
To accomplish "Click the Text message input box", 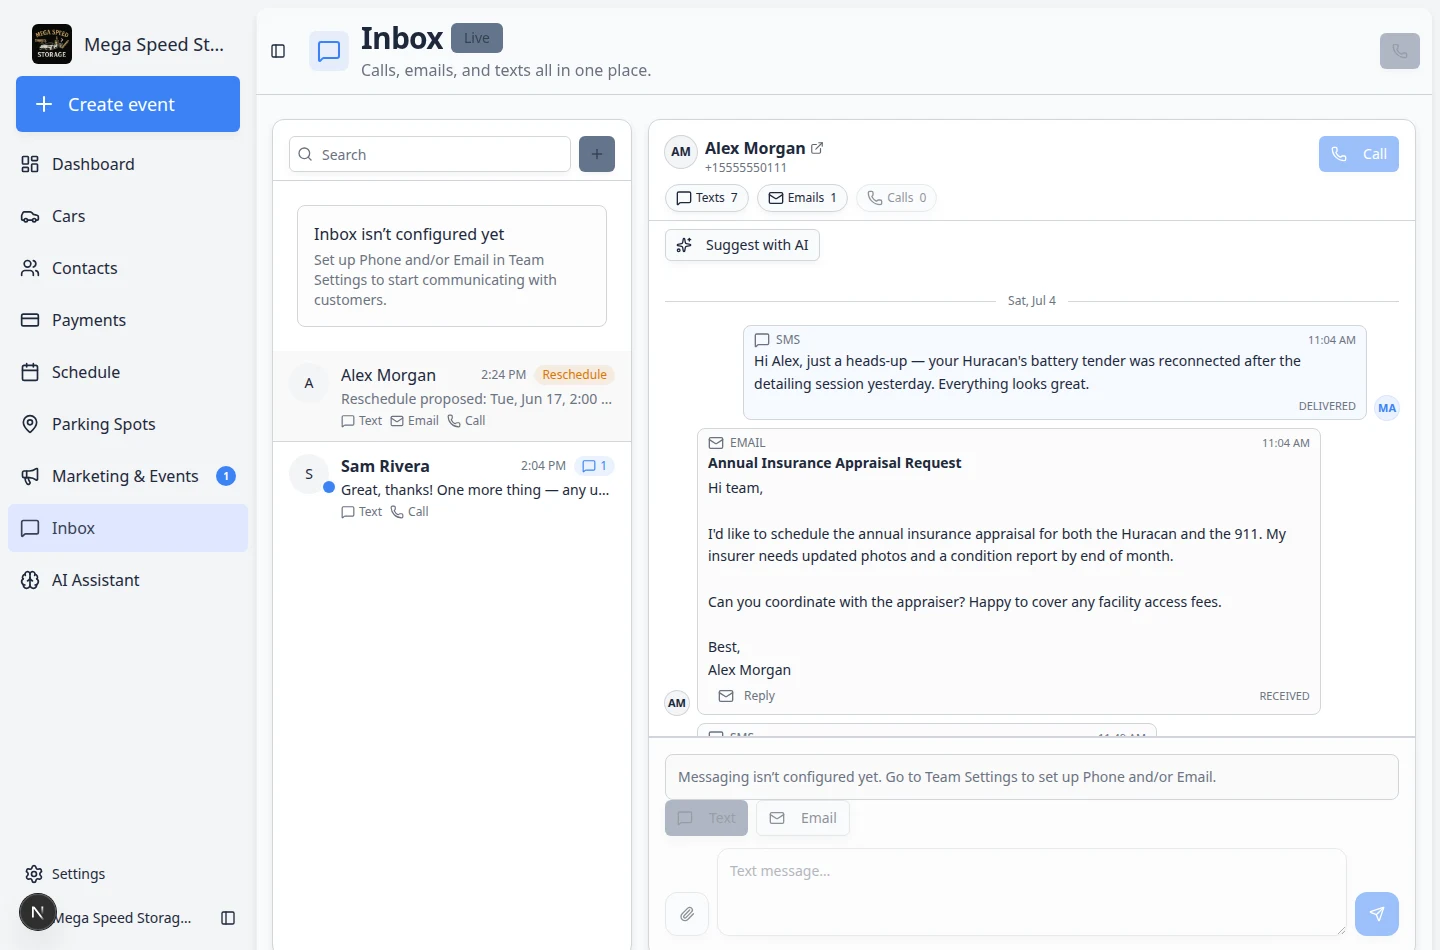I will pos(1032,892).
